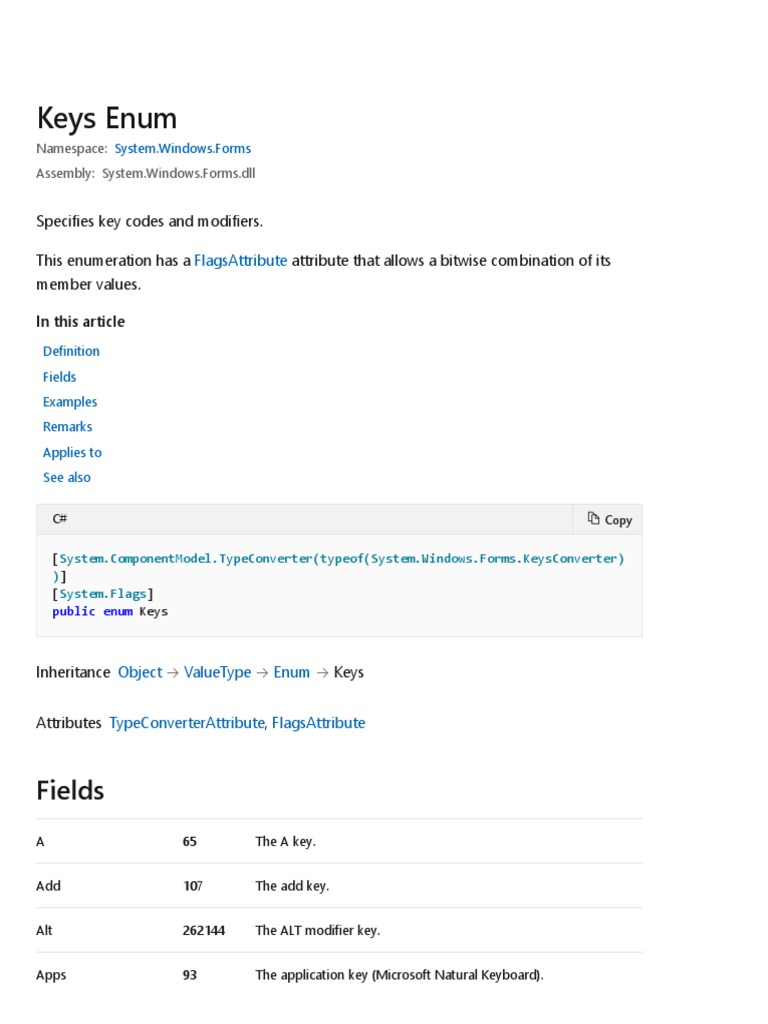Screen dimensions: 768x1024
Task: Open the ValueType inheritance link
Action: tap(217, 672)
